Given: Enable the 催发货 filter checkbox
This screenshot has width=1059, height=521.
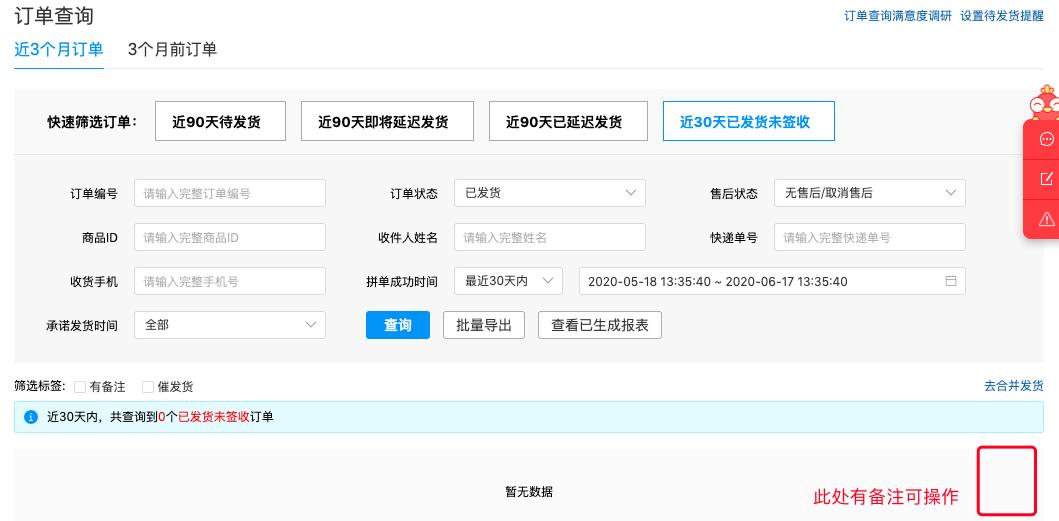Looking at the screenshot, I should click(x=148, y=387).
